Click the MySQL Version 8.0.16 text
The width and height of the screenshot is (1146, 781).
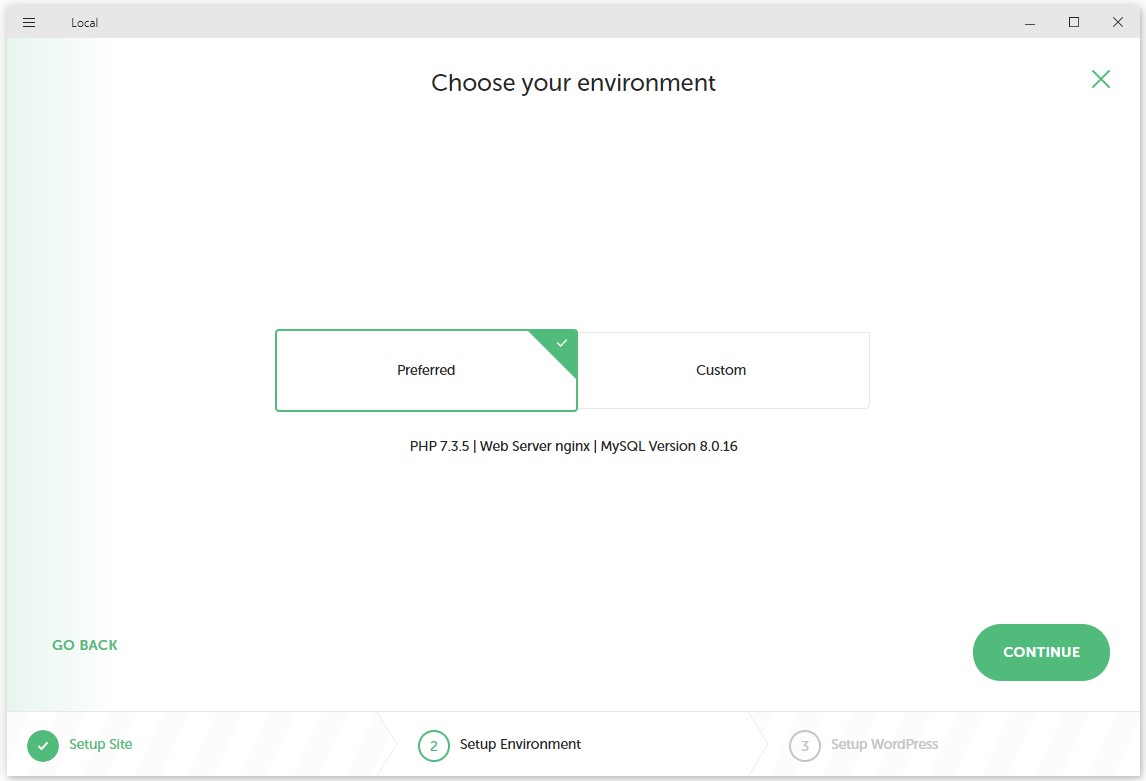point(669,447)
